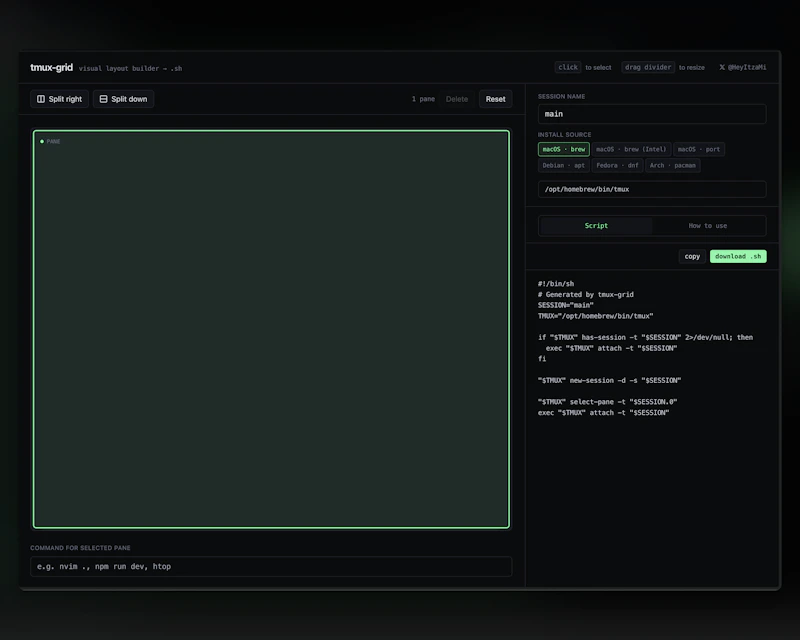Switch to the How to use tab

pyautogui.click(x=708, y=226)
